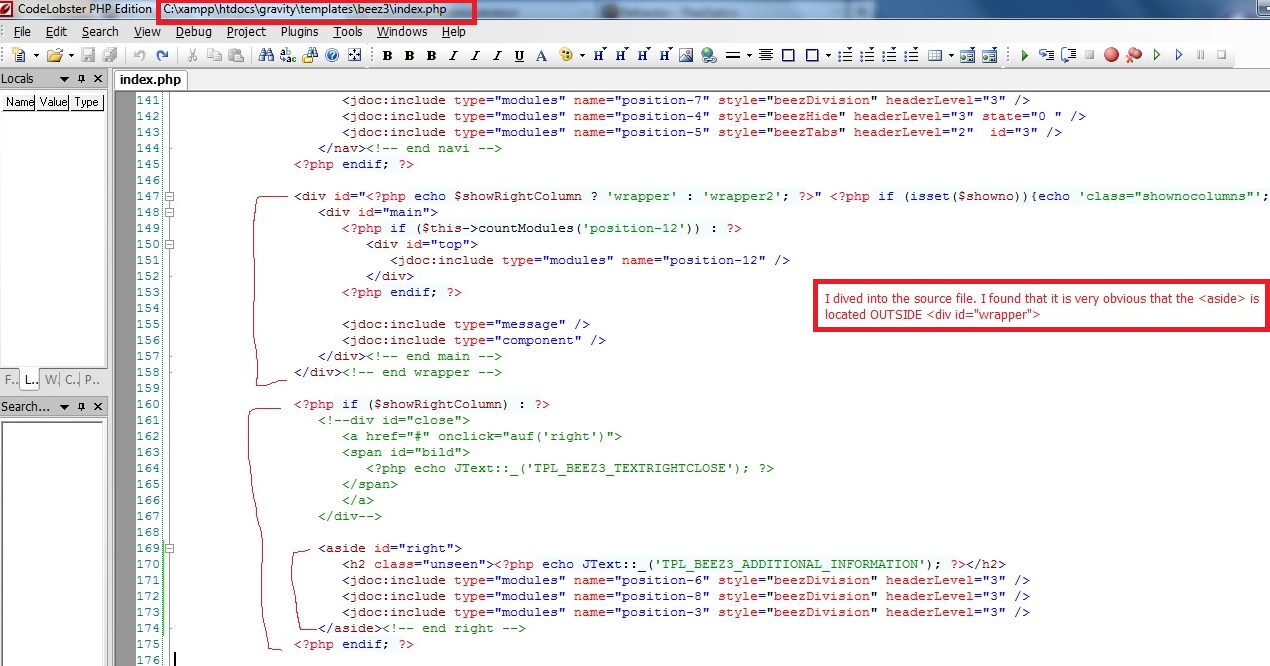This screenshot has width=1270, height=666.
Task: Click the Value column header in Locals
Action: 53,102
